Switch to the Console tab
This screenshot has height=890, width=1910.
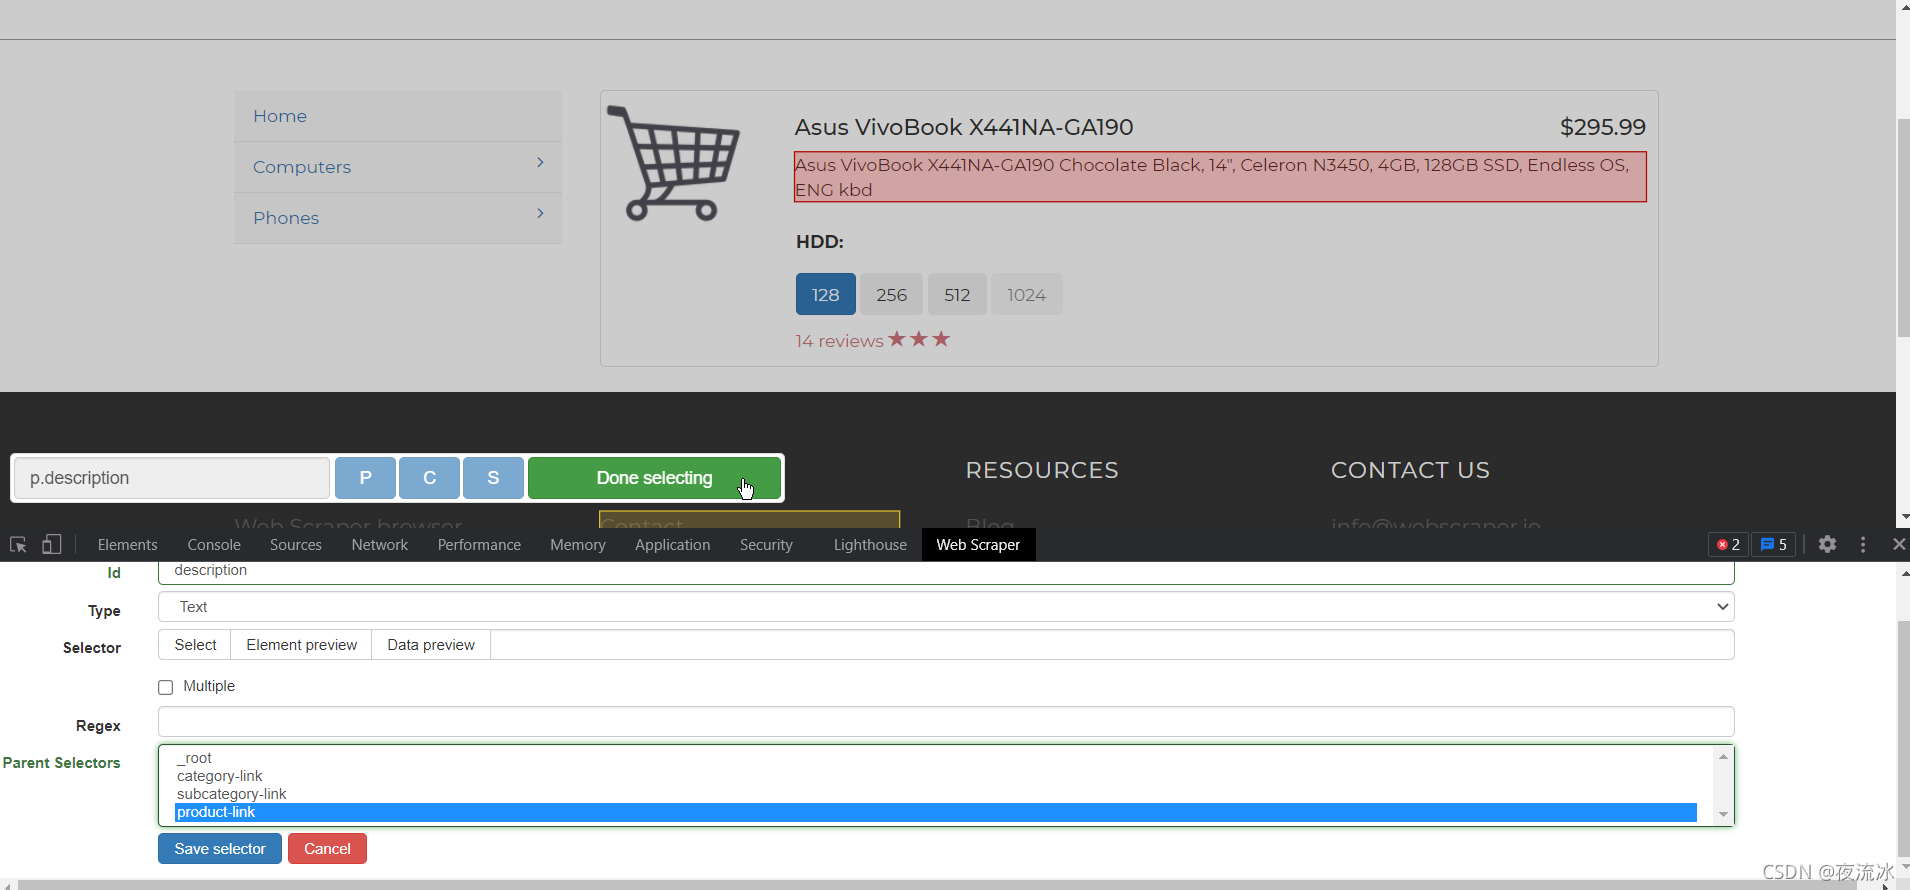pos(214,544)
